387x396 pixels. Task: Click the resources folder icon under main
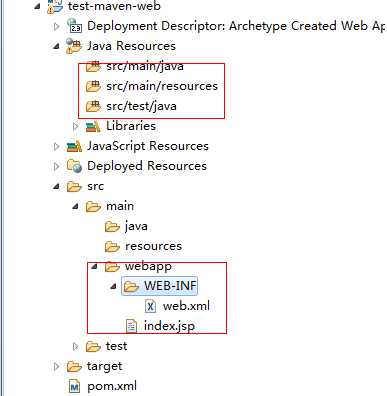pyautogui.click(x=112, y=246)
